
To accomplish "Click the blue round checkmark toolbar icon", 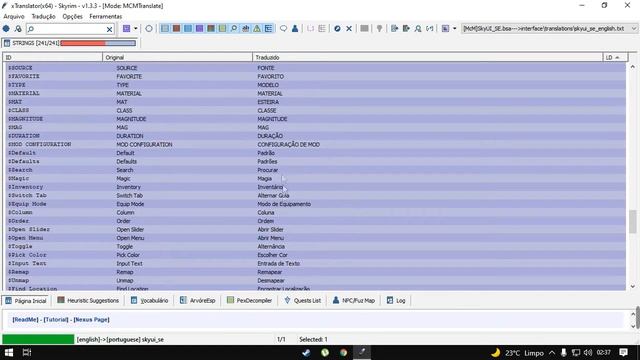I will (337, 29).
